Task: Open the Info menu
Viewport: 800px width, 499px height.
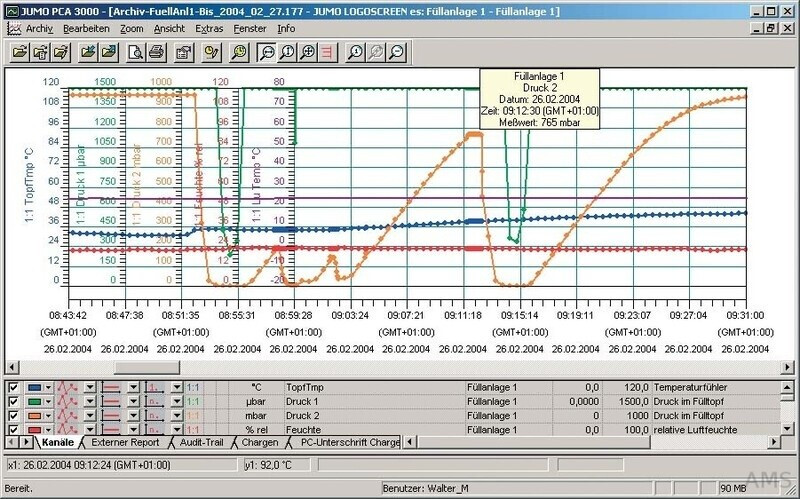Action: click(286, 29)
